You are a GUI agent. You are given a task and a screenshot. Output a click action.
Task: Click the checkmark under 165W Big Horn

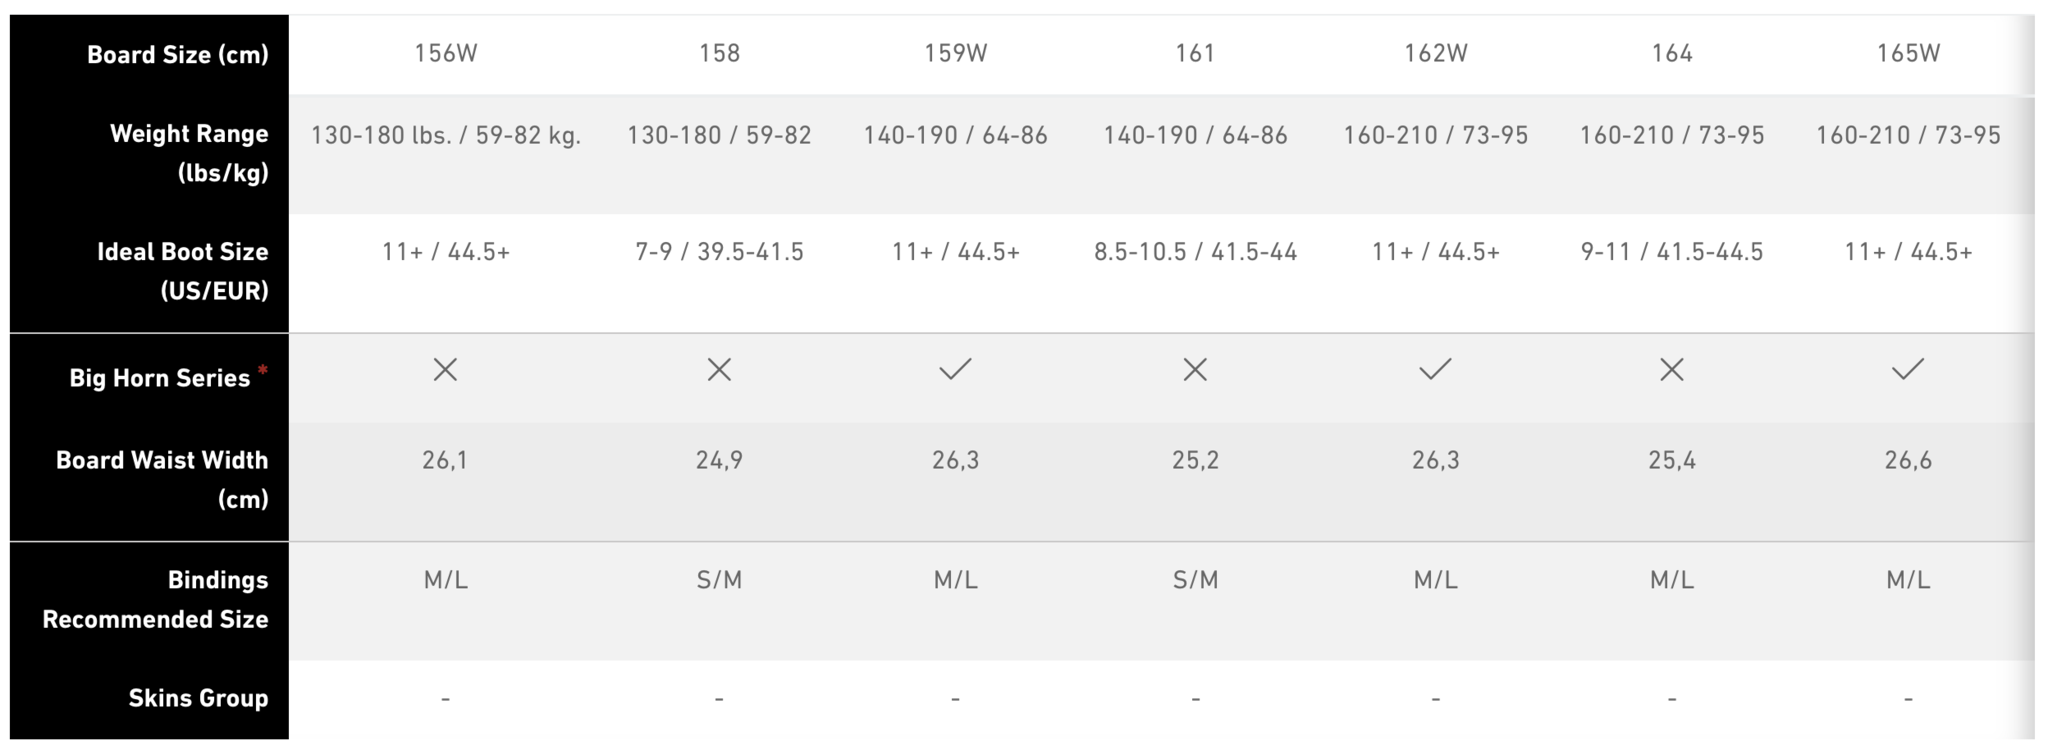1908,370
